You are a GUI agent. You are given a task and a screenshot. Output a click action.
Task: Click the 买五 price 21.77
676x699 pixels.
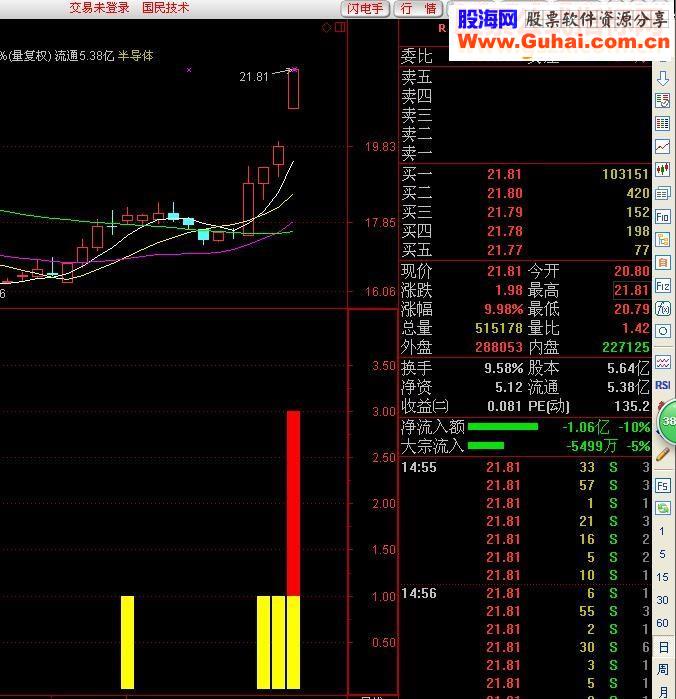coord(504,250)
